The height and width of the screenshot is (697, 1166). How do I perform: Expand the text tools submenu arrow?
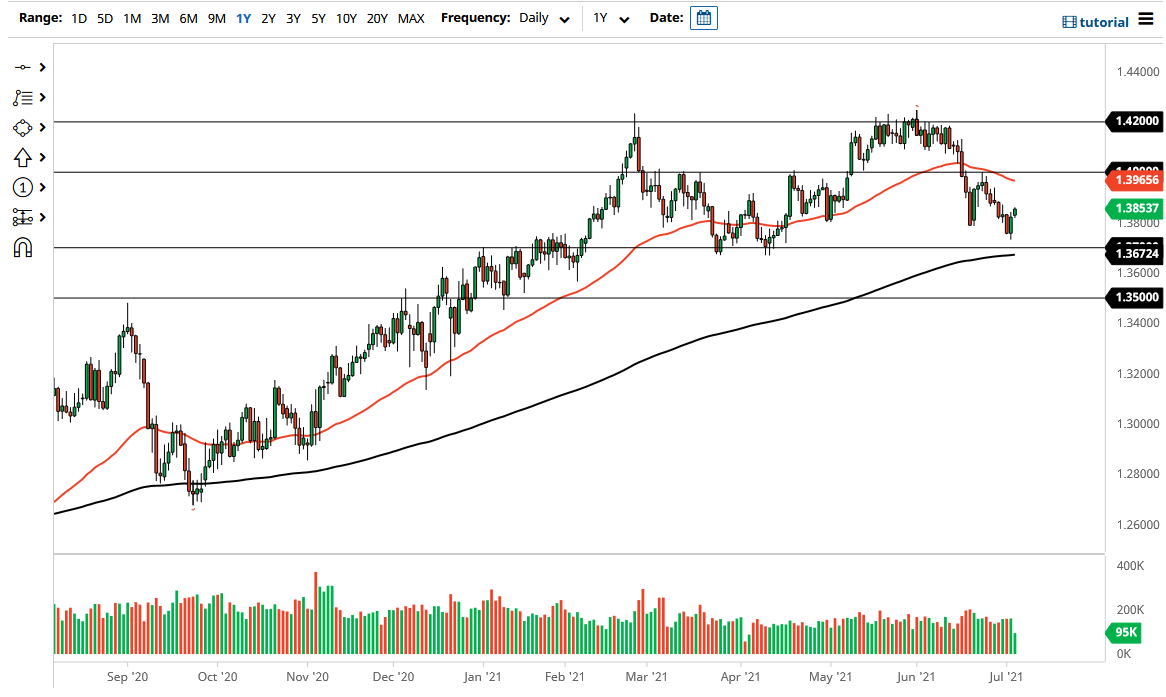coord(42,97)
